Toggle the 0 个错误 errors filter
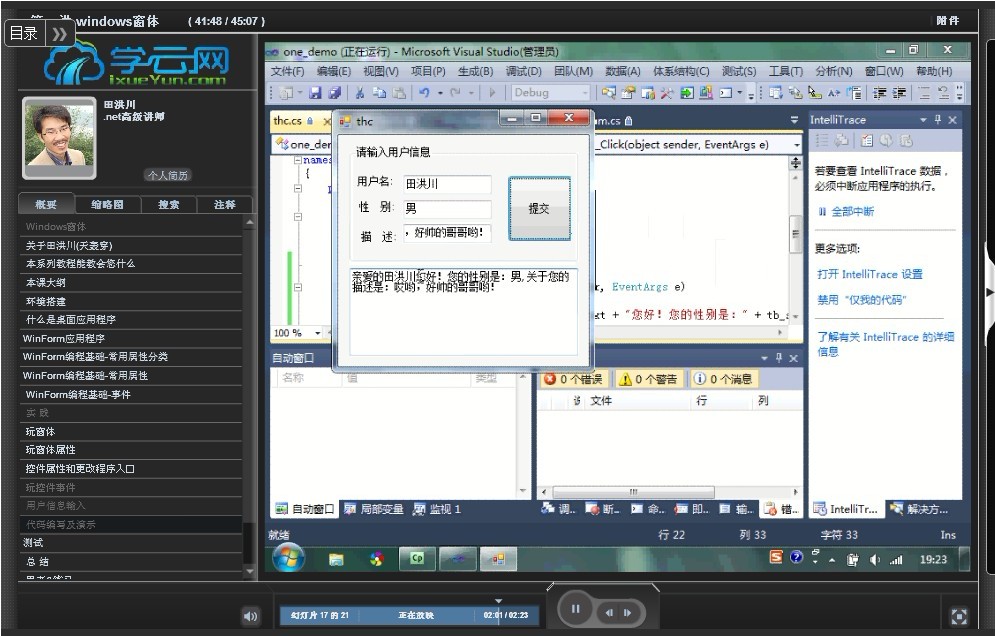This screenshot has height=636, width=995. click(x=574, y=379)
